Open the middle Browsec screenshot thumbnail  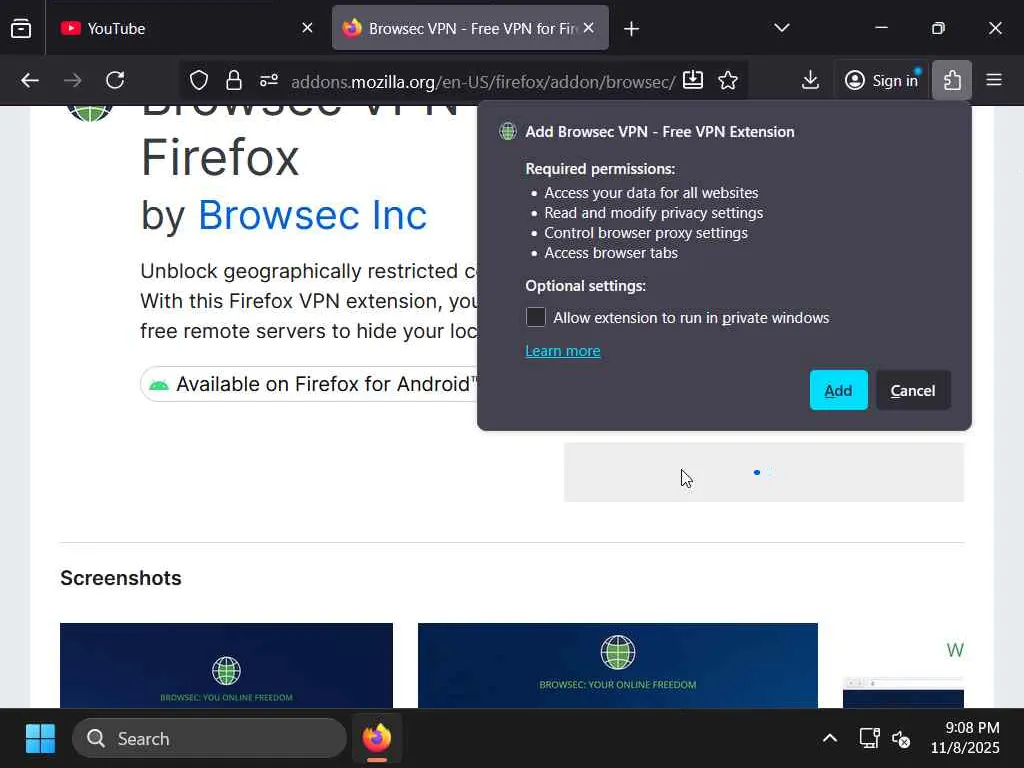coord(618,665)
